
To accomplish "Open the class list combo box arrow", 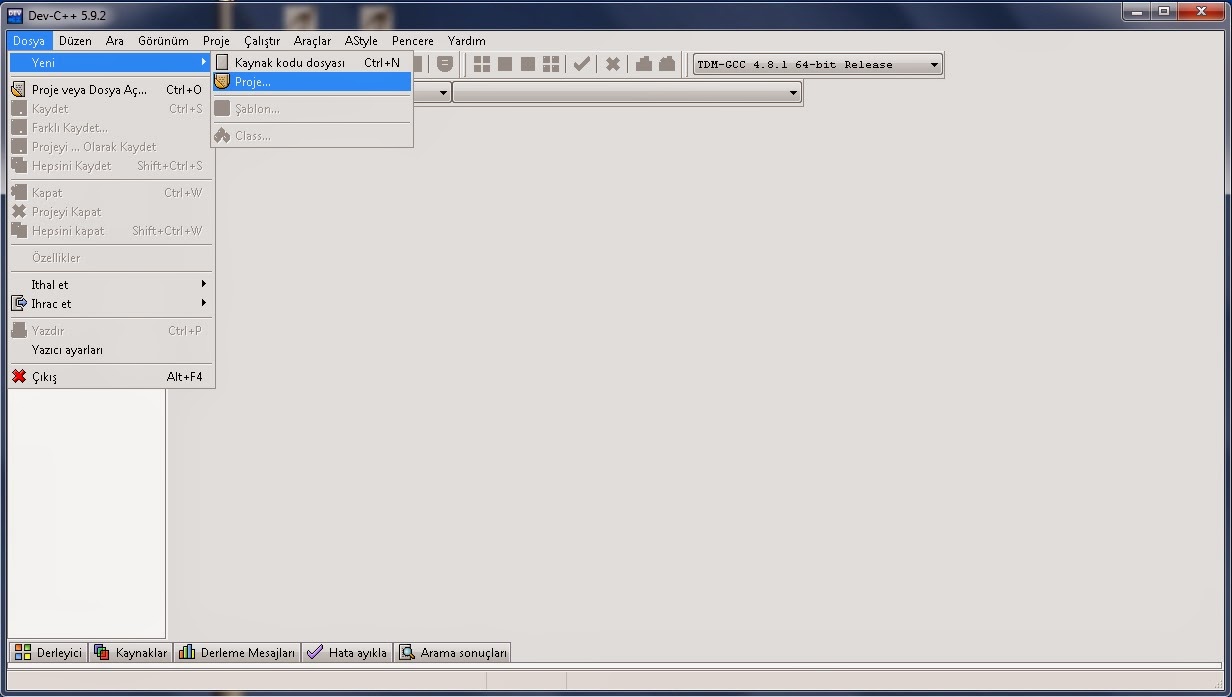I will [x=444, y=92].
